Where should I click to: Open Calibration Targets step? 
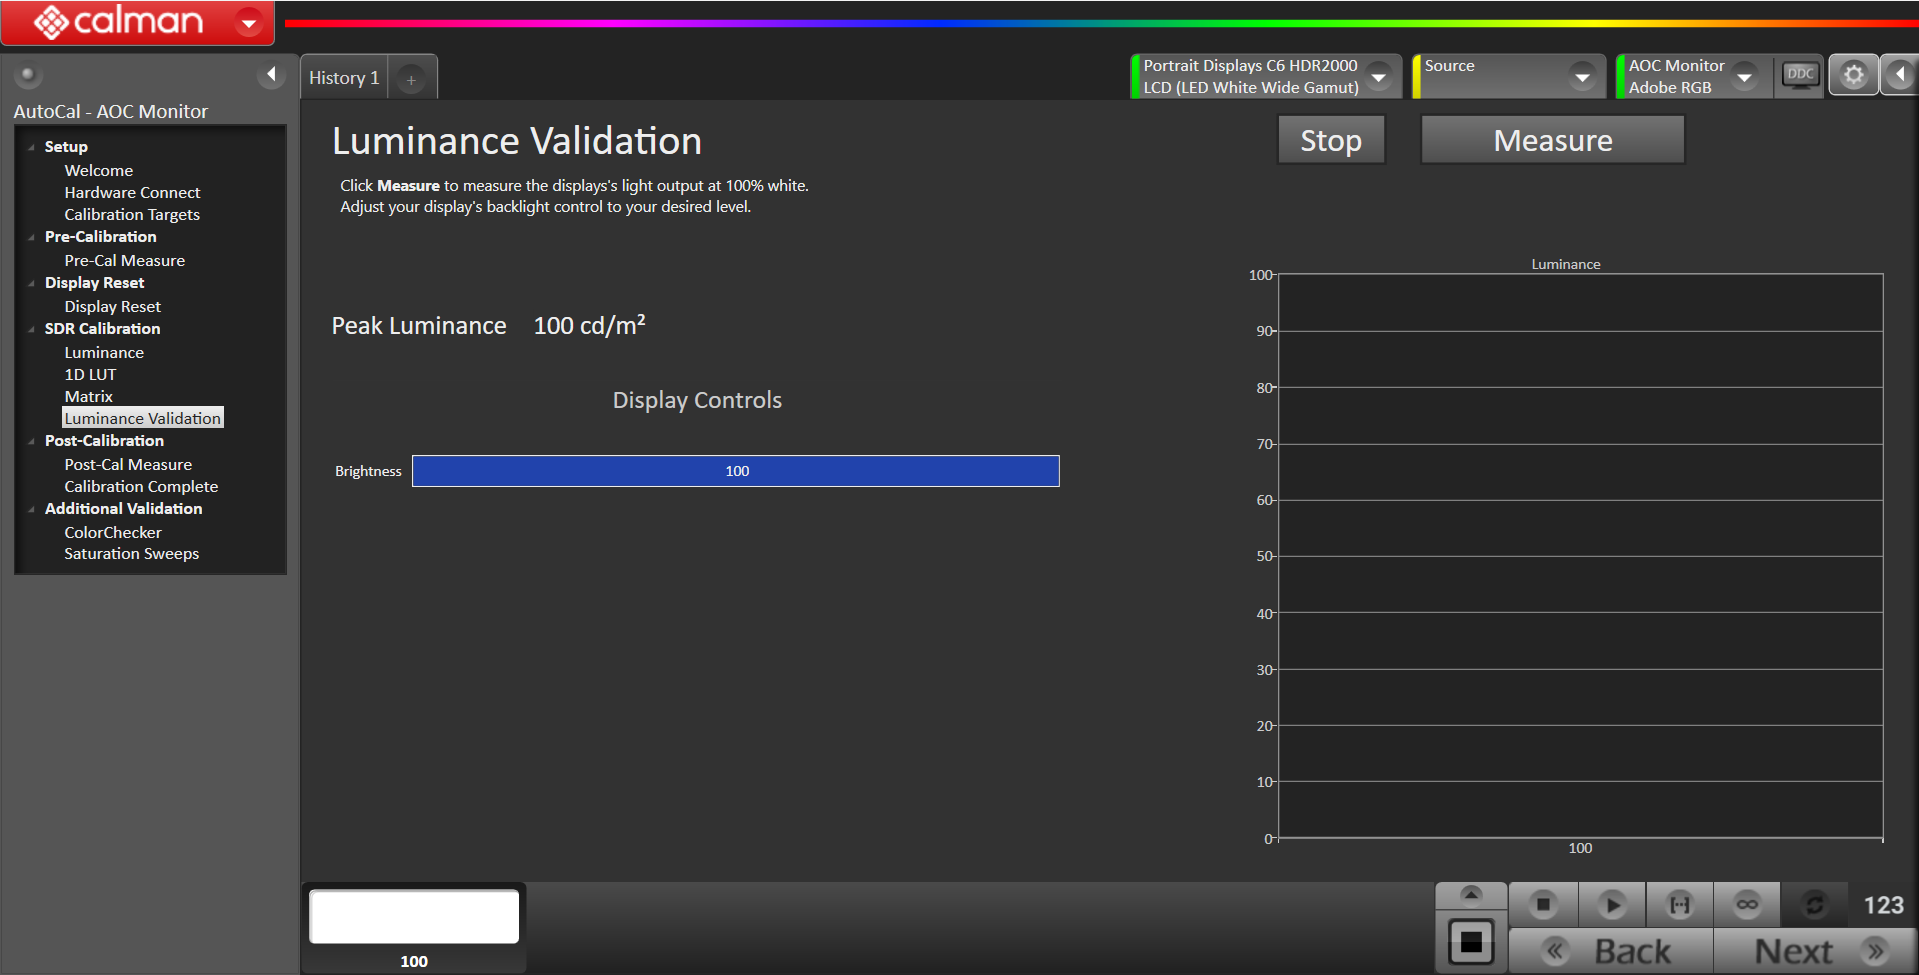point(132,215)
